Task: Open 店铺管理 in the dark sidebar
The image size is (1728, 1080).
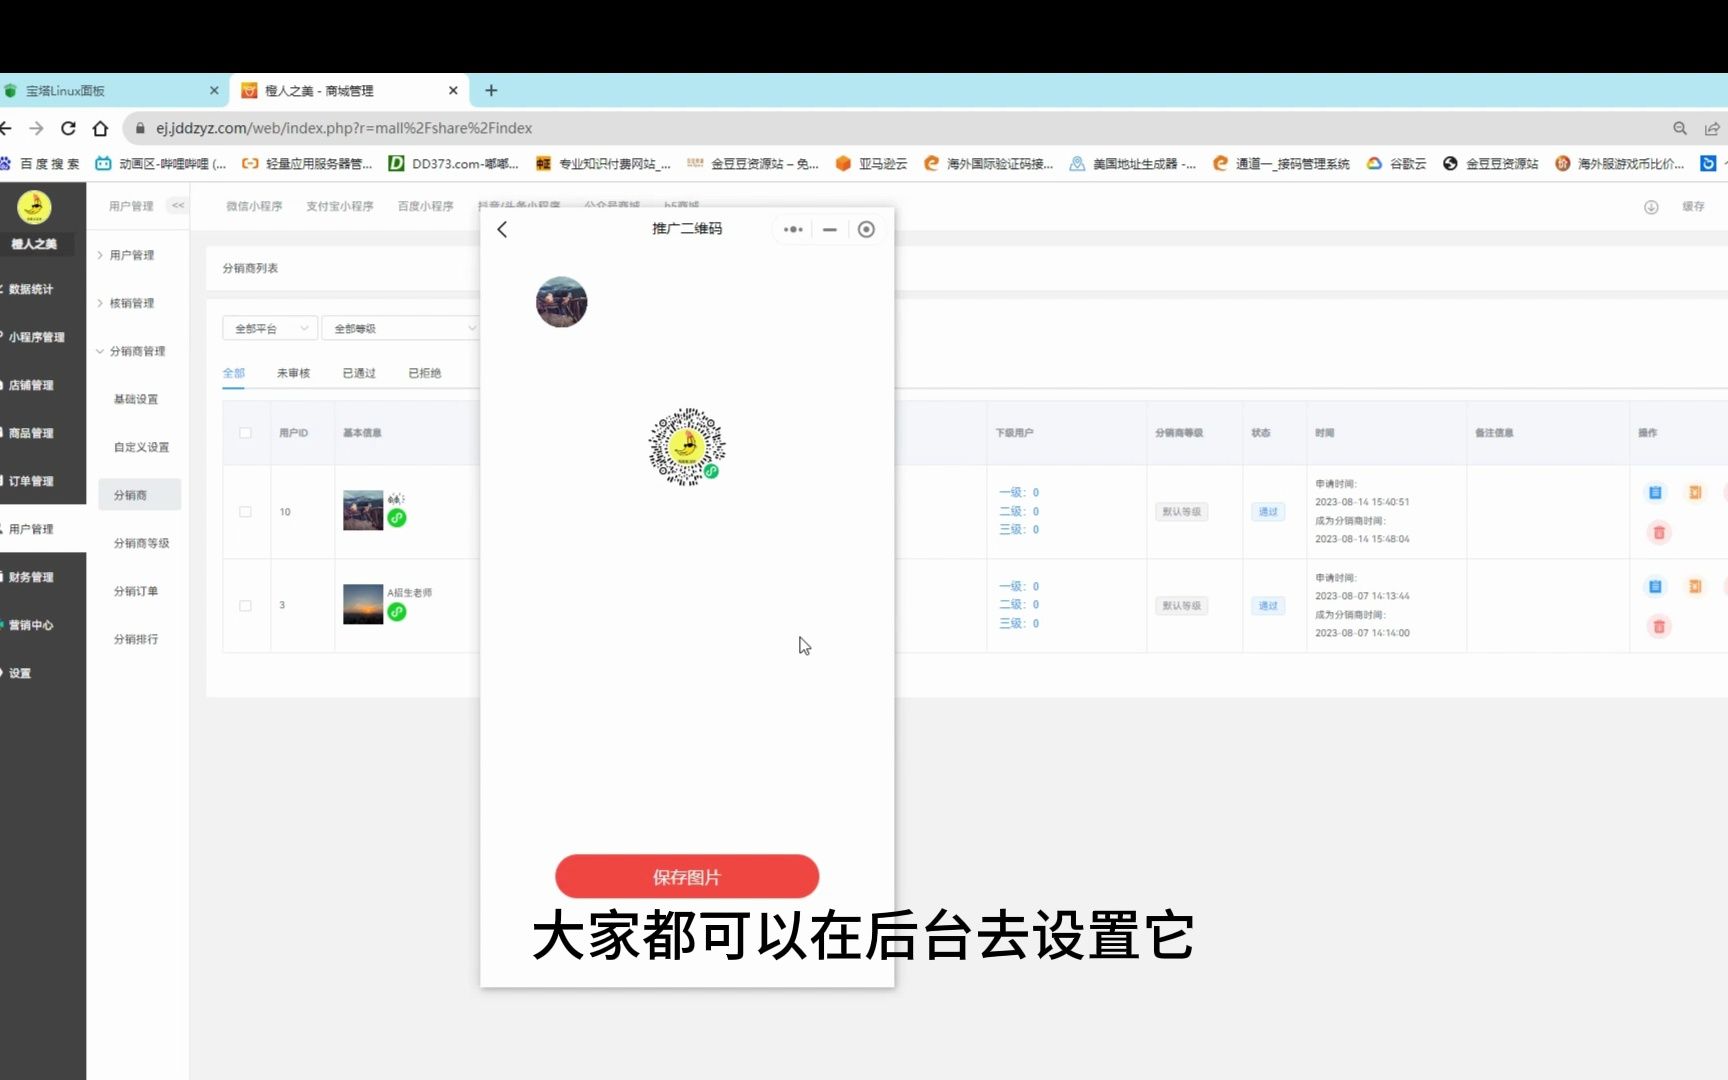Action: click(x=31, y=385)
